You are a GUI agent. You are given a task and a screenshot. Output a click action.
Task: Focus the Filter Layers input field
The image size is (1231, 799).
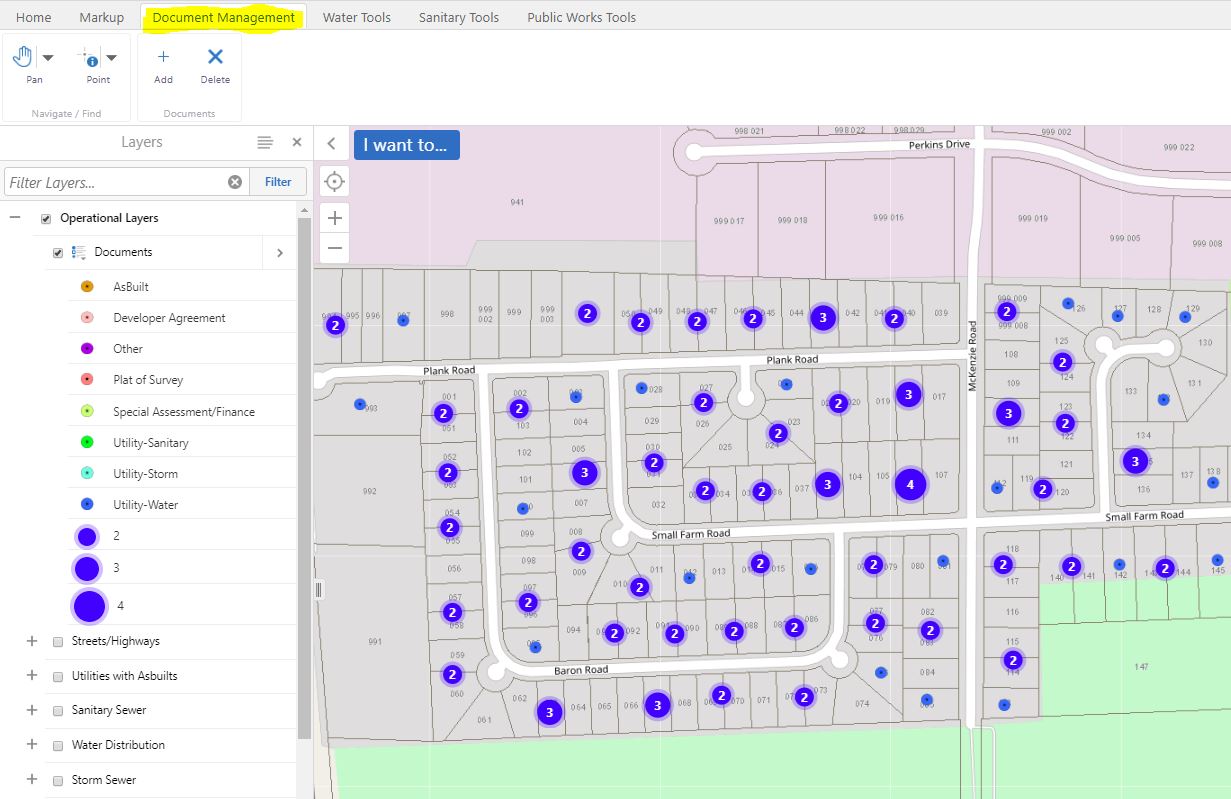click(x=115, y=182)
